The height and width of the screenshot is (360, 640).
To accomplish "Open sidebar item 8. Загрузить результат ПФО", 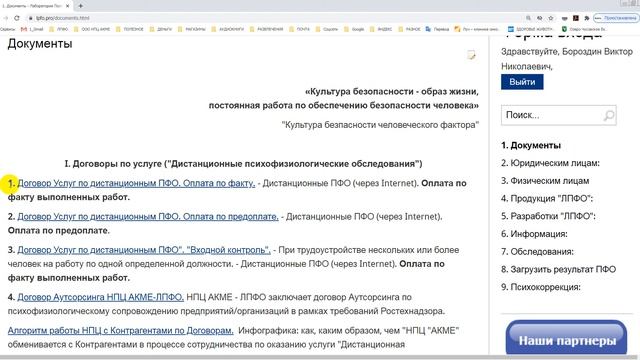I will (559, 269).
